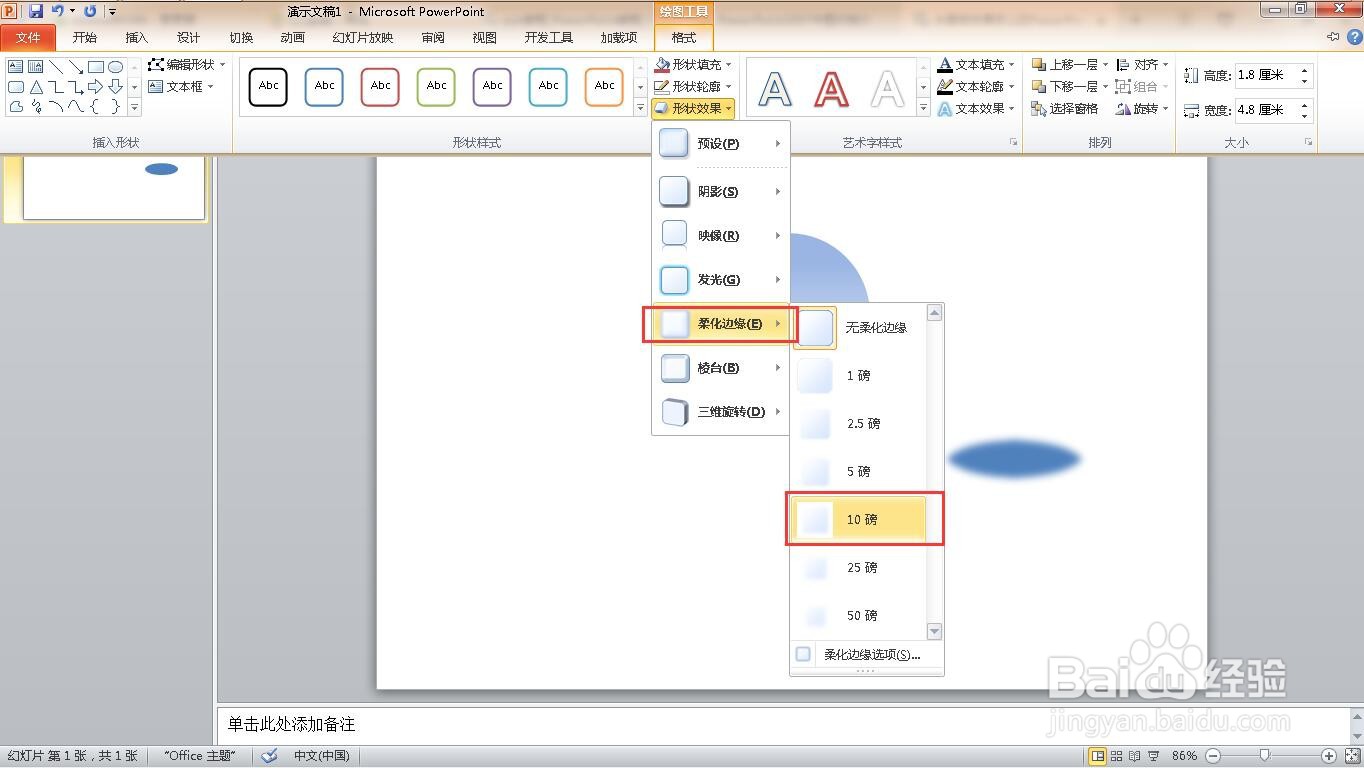Choose the orange outline Abc shape style
The image size is (1364, 768).
click(x=604, y=87)
